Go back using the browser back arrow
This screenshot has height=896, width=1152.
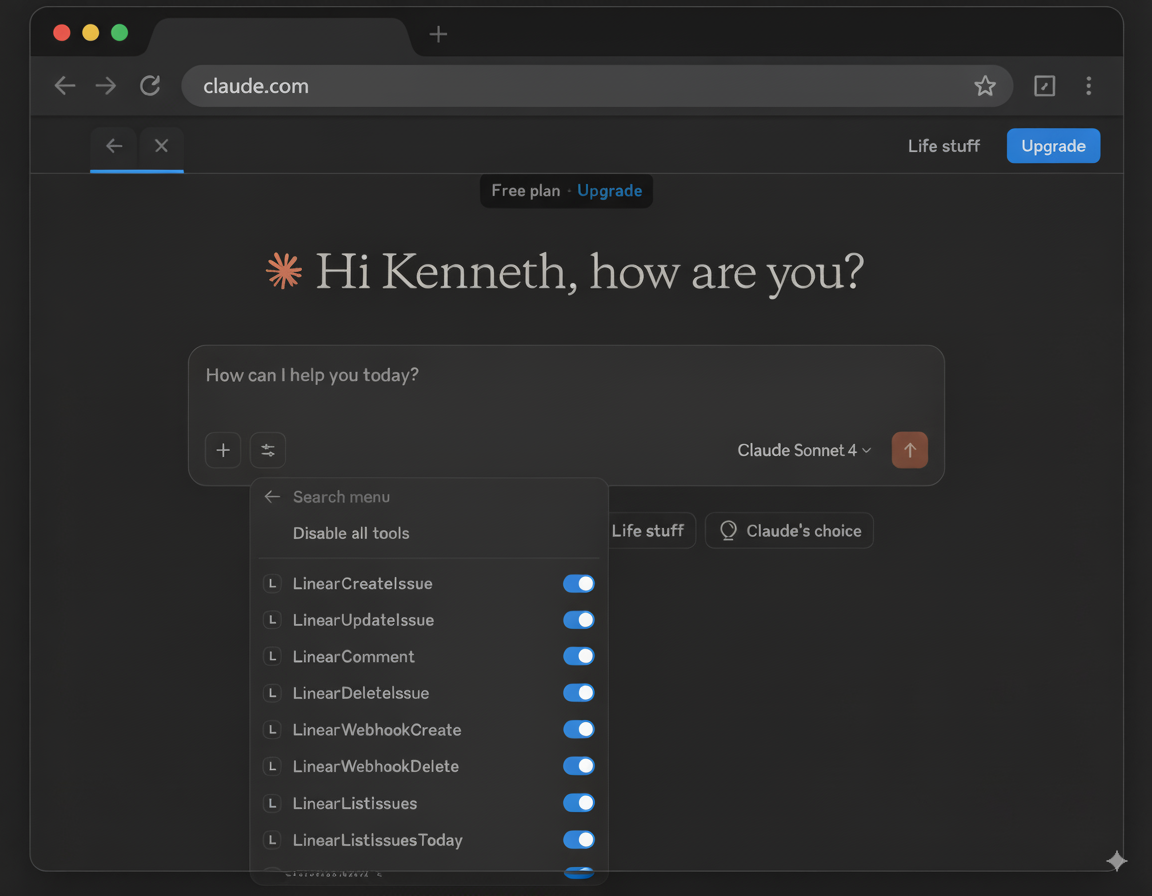tap(65, 86)
